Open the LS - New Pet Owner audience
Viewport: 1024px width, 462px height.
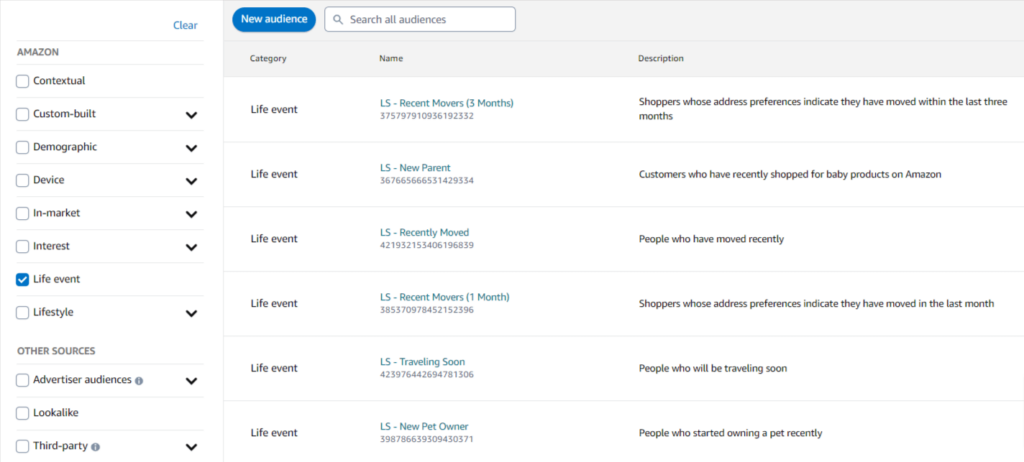pos(424,427)
